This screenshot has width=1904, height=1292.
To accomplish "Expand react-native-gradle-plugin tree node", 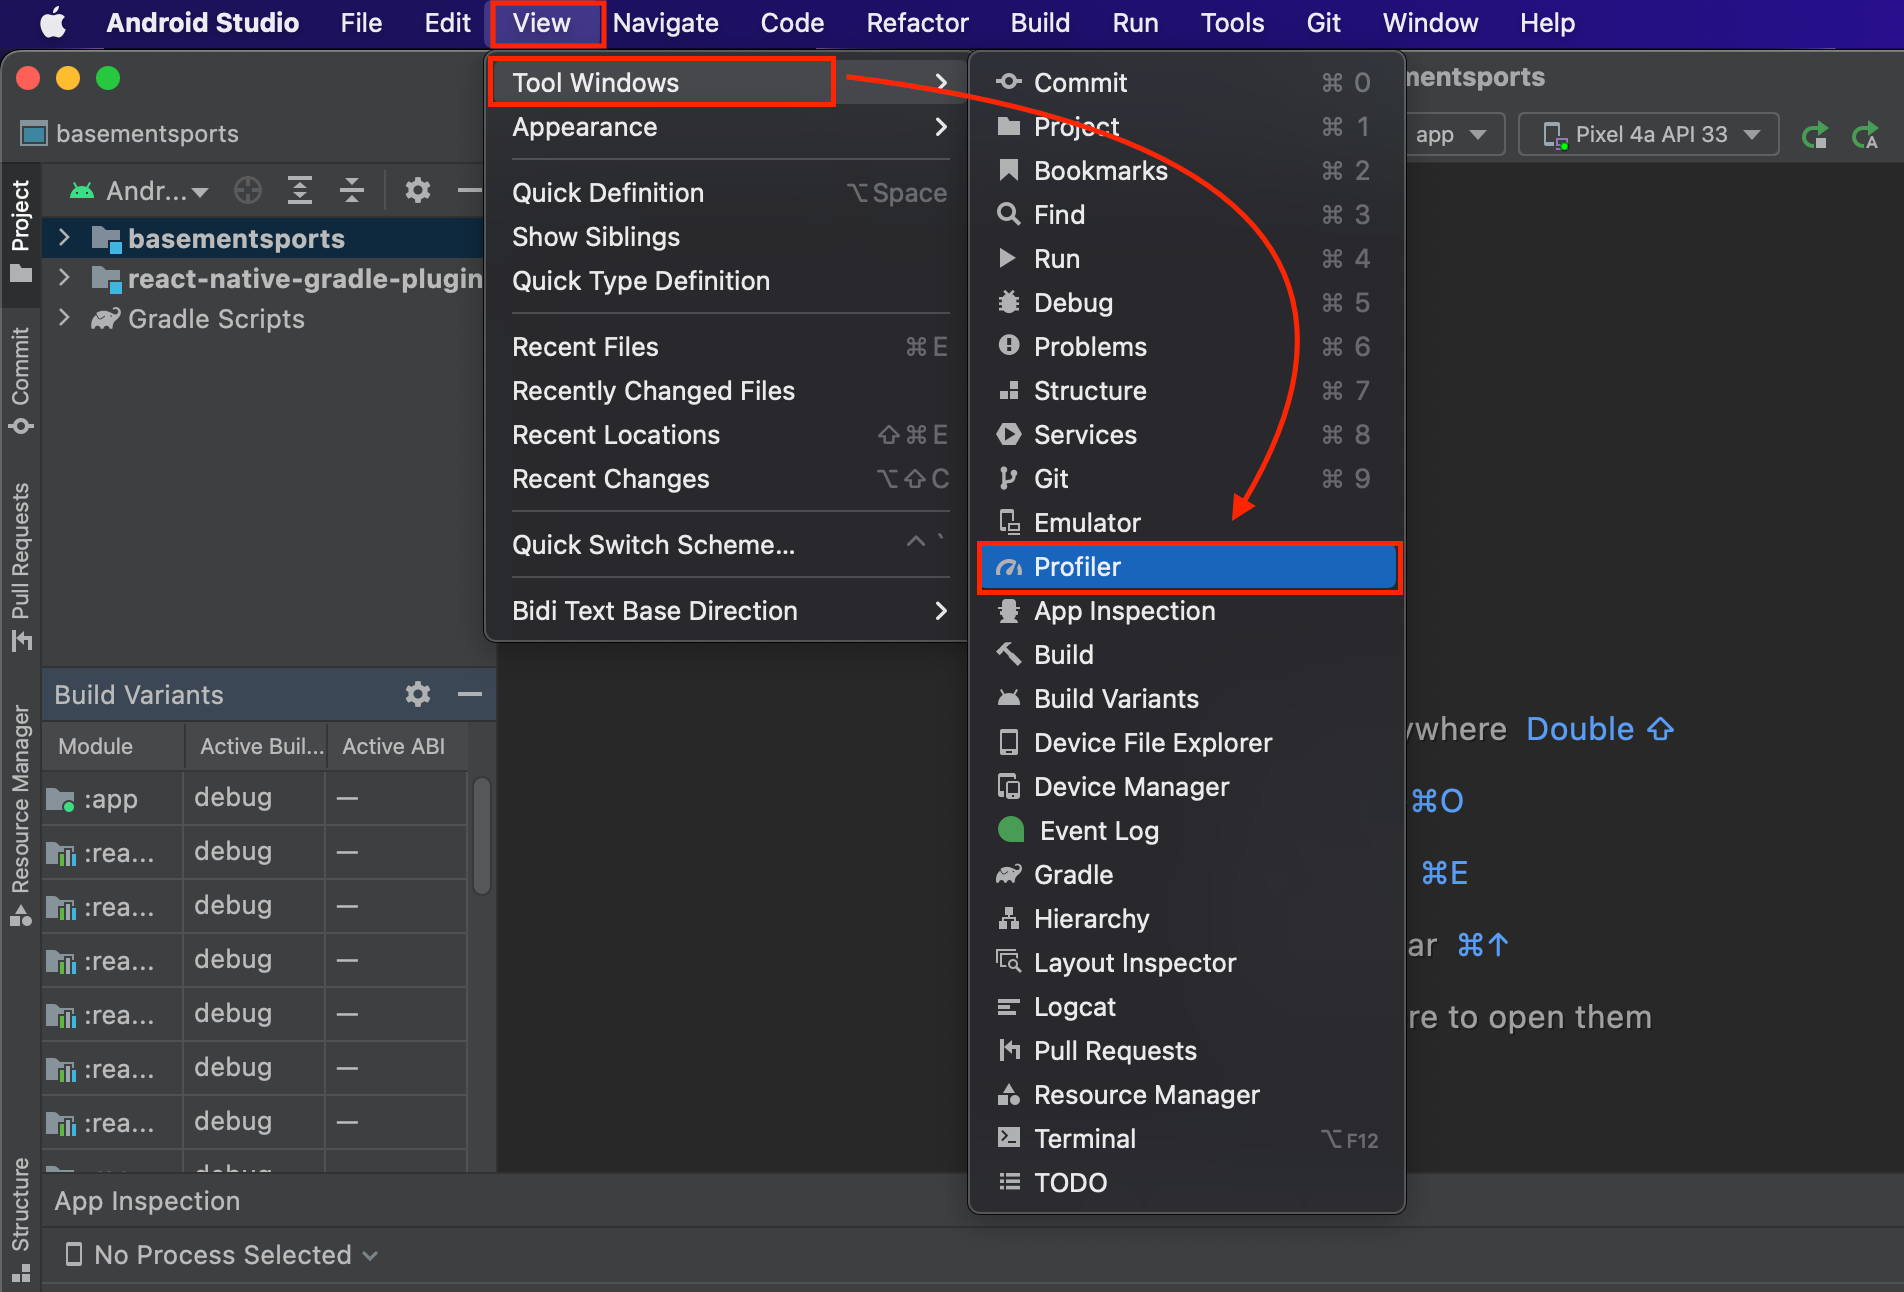I will point(64,277).
